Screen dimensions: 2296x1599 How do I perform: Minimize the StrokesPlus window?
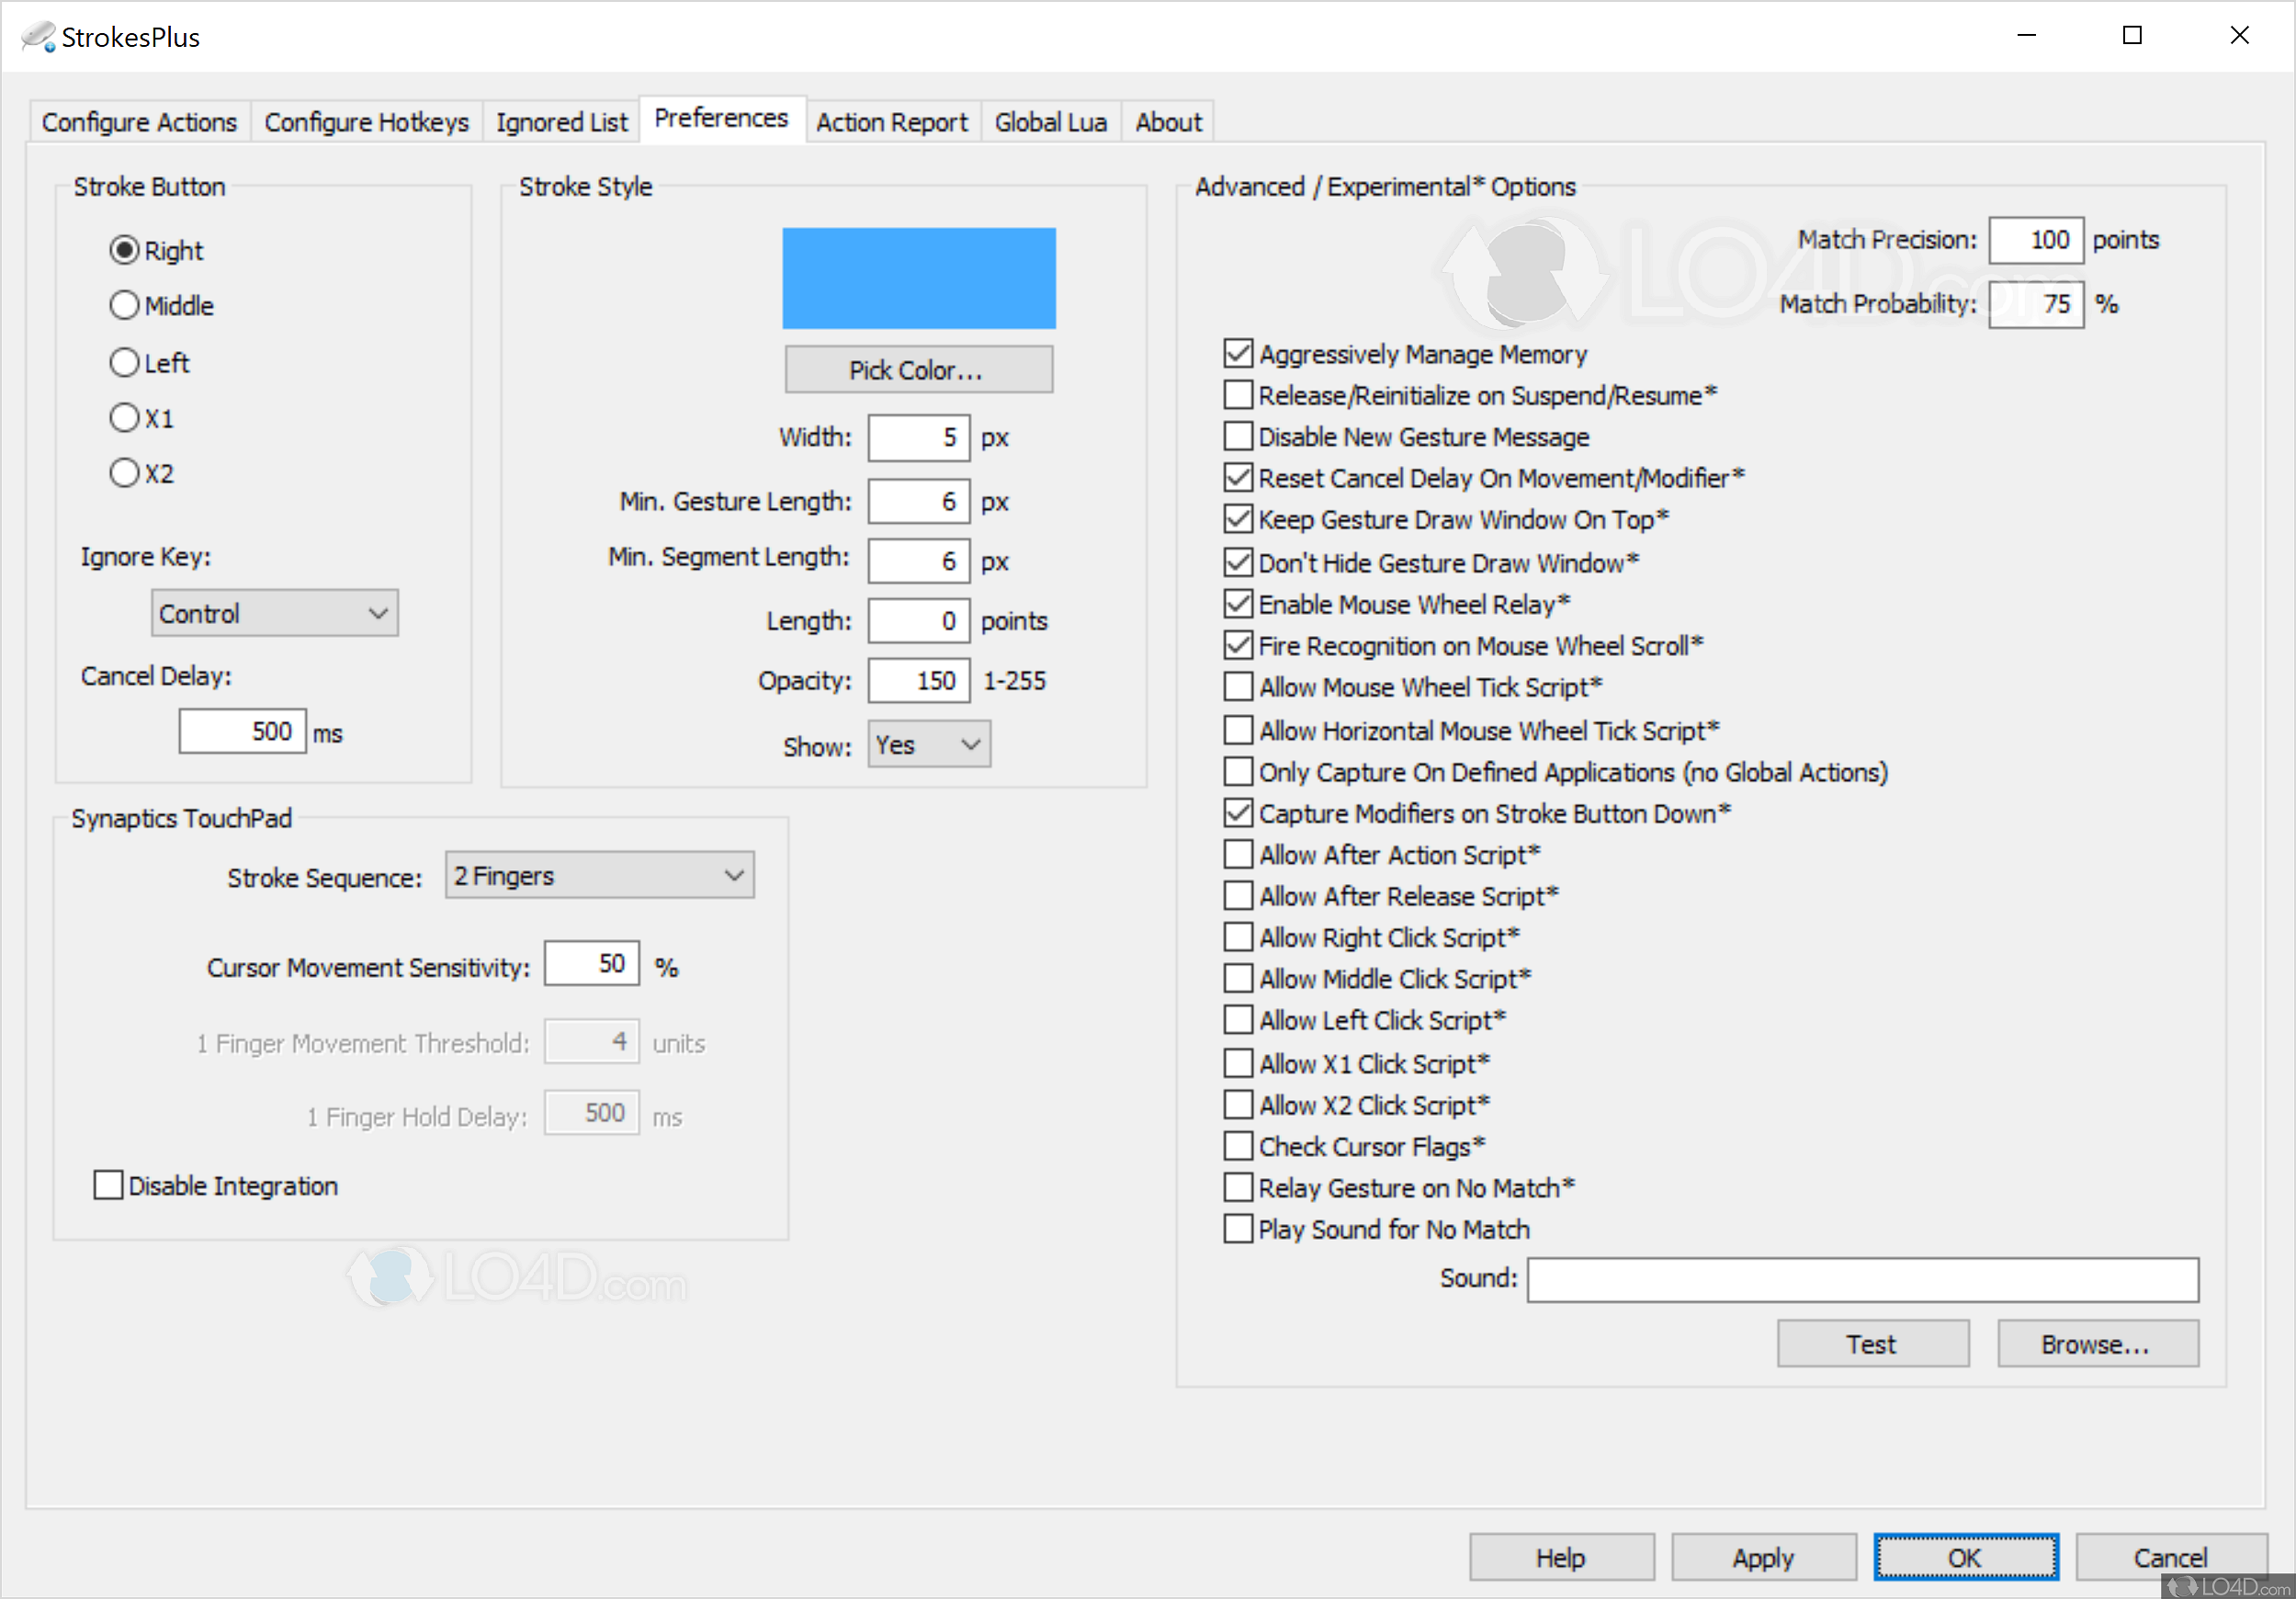pyautogui.click(x=2025, y=36)
